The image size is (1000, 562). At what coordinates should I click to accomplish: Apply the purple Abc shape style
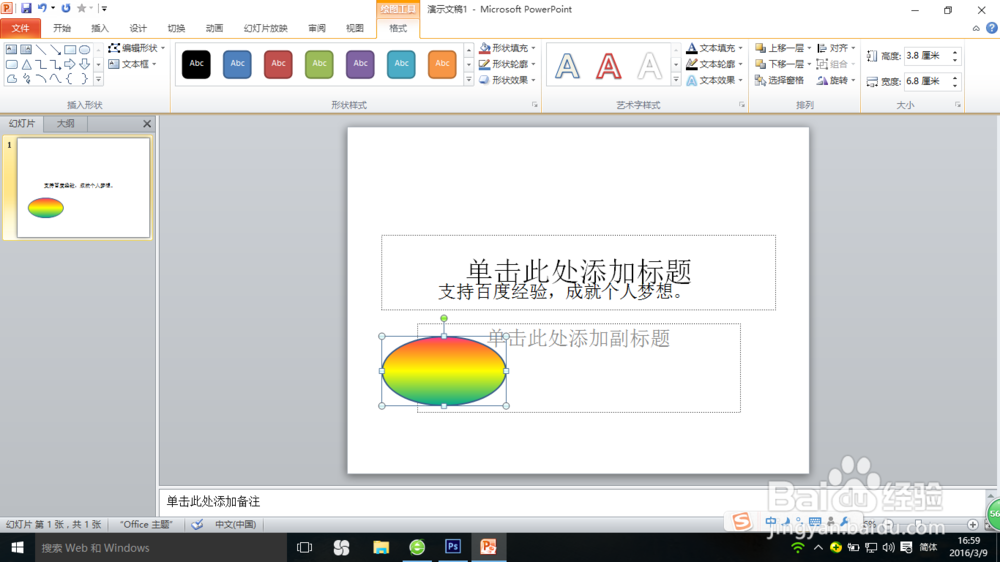click(360, 64)
